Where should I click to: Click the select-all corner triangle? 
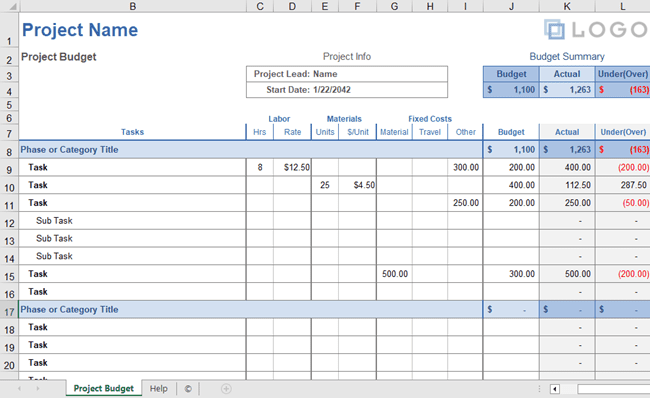(x=12, y=6)
